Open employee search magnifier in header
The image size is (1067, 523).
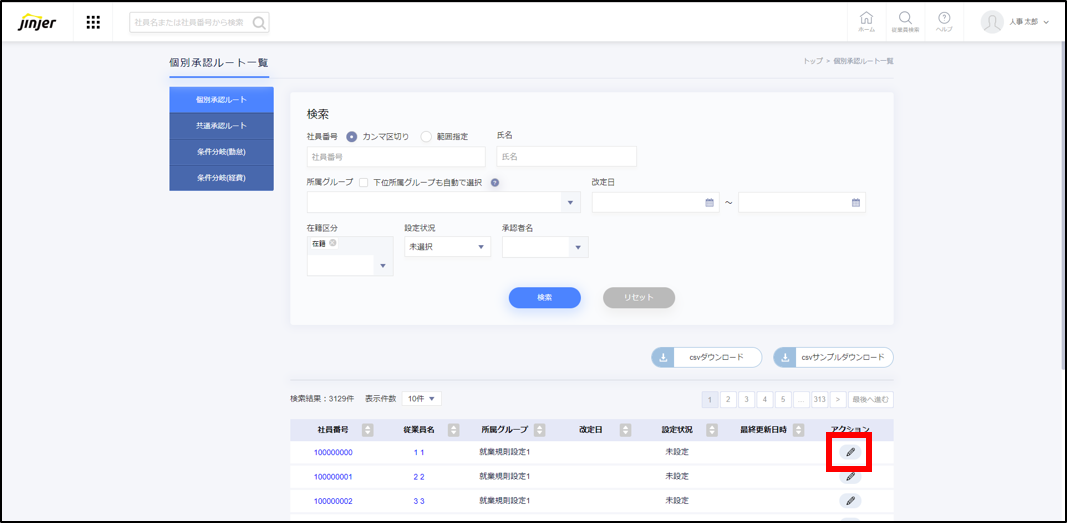(905, 21)
